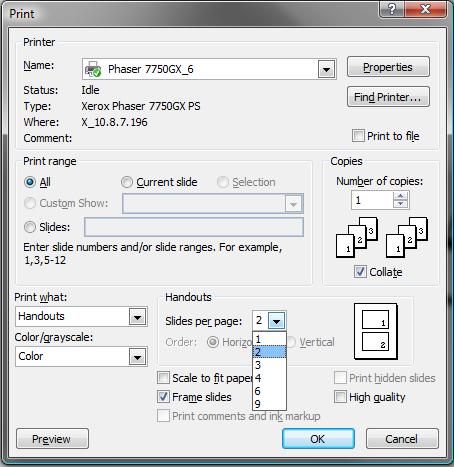Click the Phaser printer icon in Name field
This screenshot has width=455, height=467.
(x=93, y=69)
